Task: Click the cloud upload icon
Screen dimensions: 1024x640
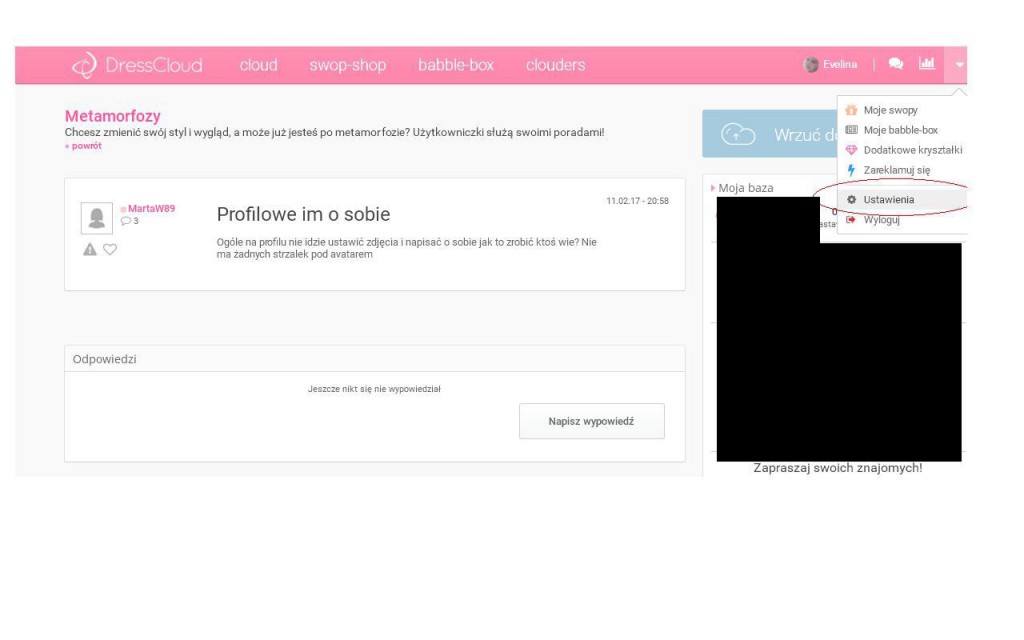Action: [738, 135]
